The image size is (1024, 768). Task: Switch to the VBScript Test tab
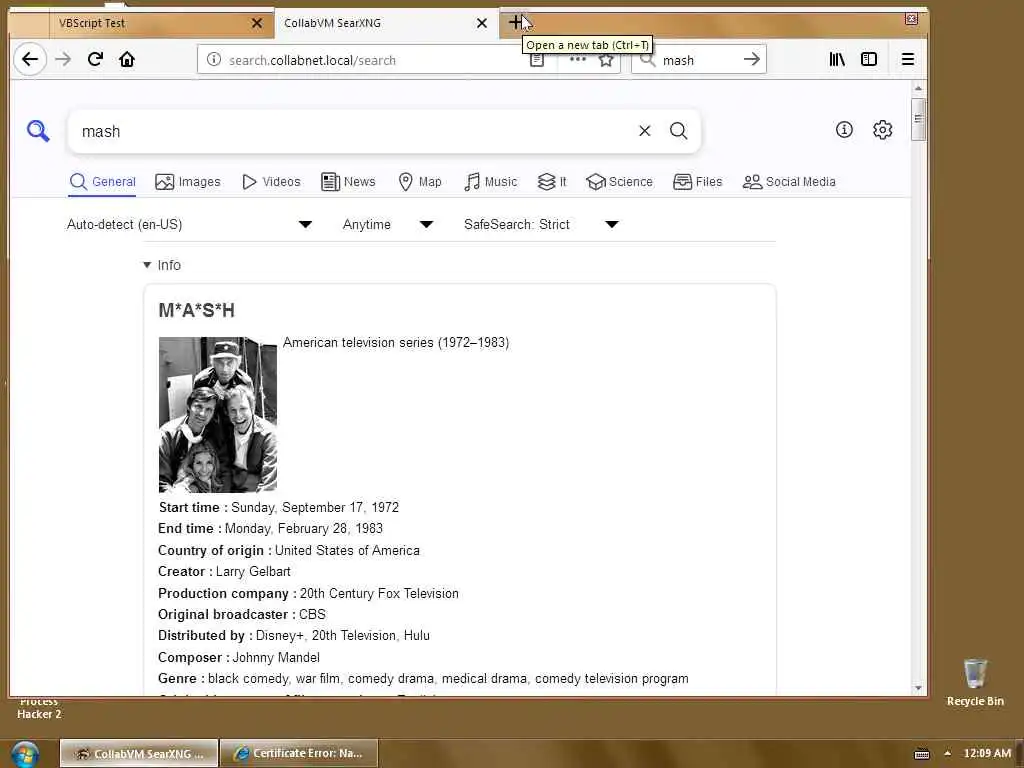[x=159, y=24]
